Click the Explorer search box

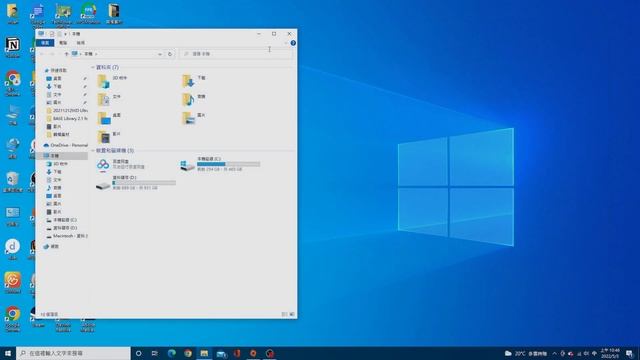point(236,54)
